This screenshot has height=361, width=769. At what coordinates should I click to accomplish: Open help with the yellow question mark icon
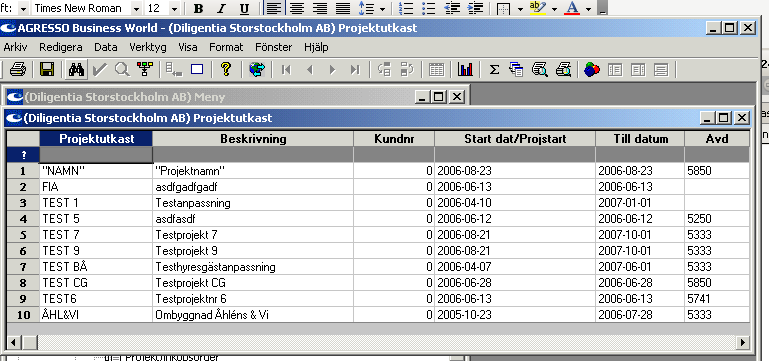(x=226, y=70)
